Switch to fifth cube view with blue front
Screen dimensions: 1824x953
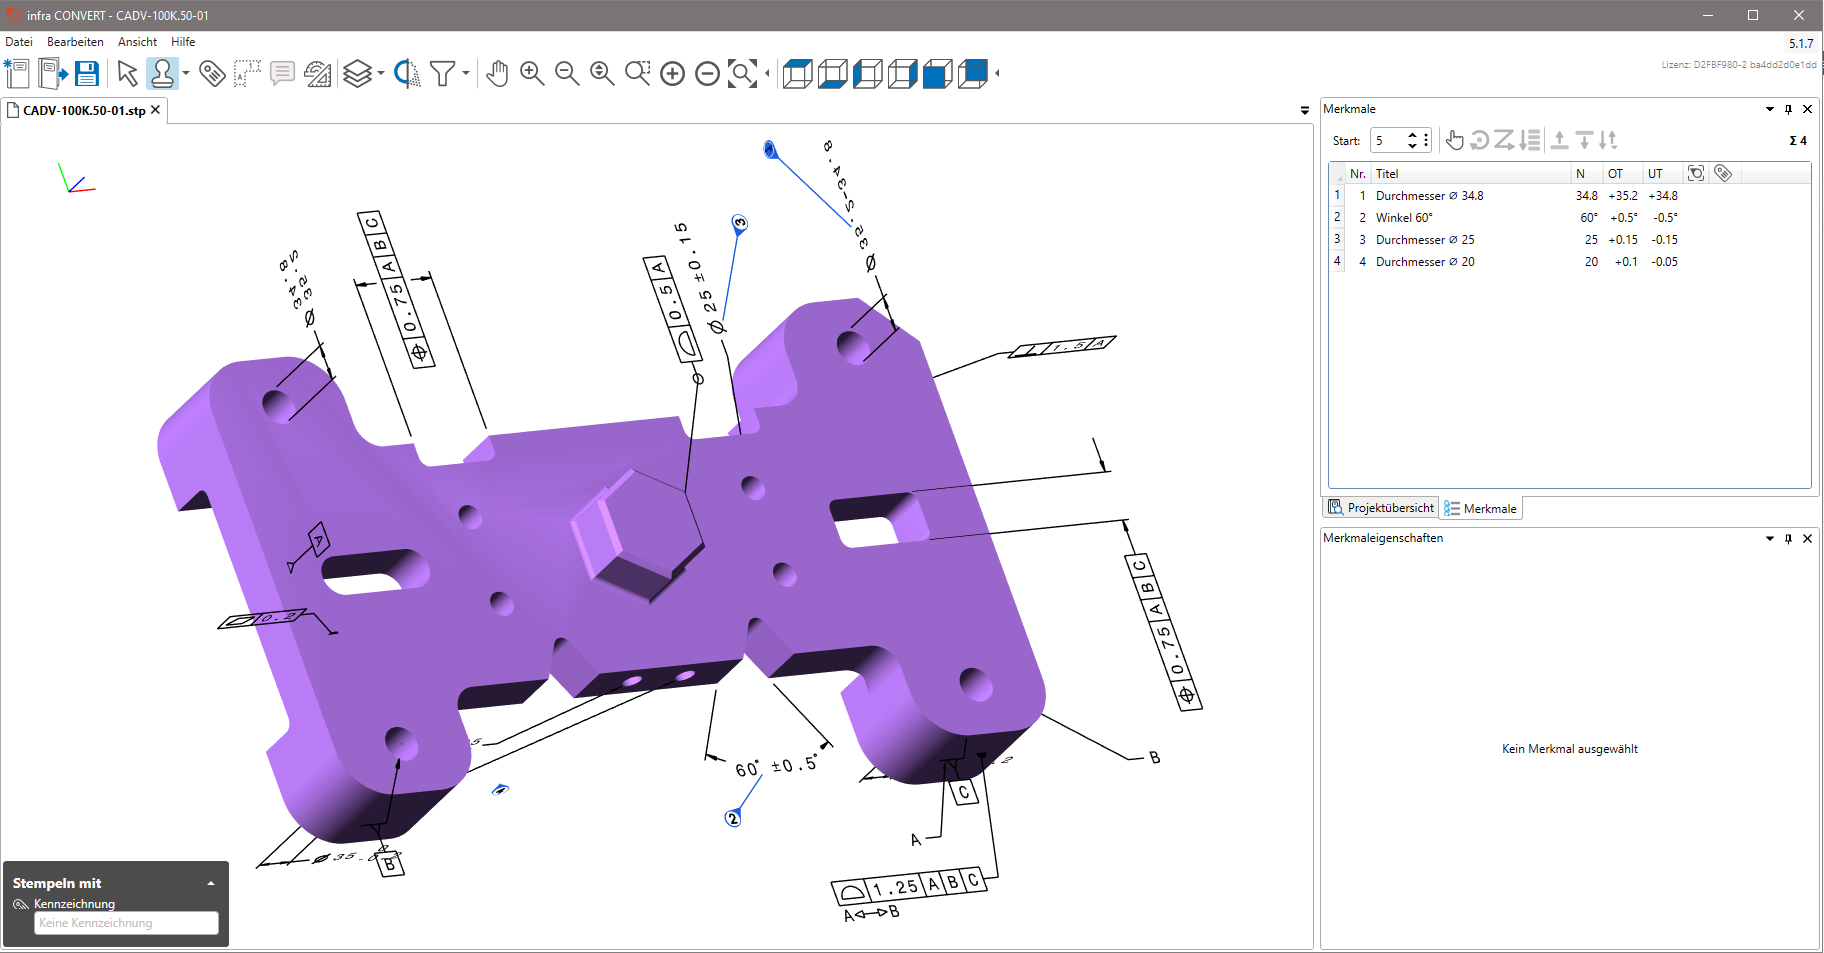(937, 73)
